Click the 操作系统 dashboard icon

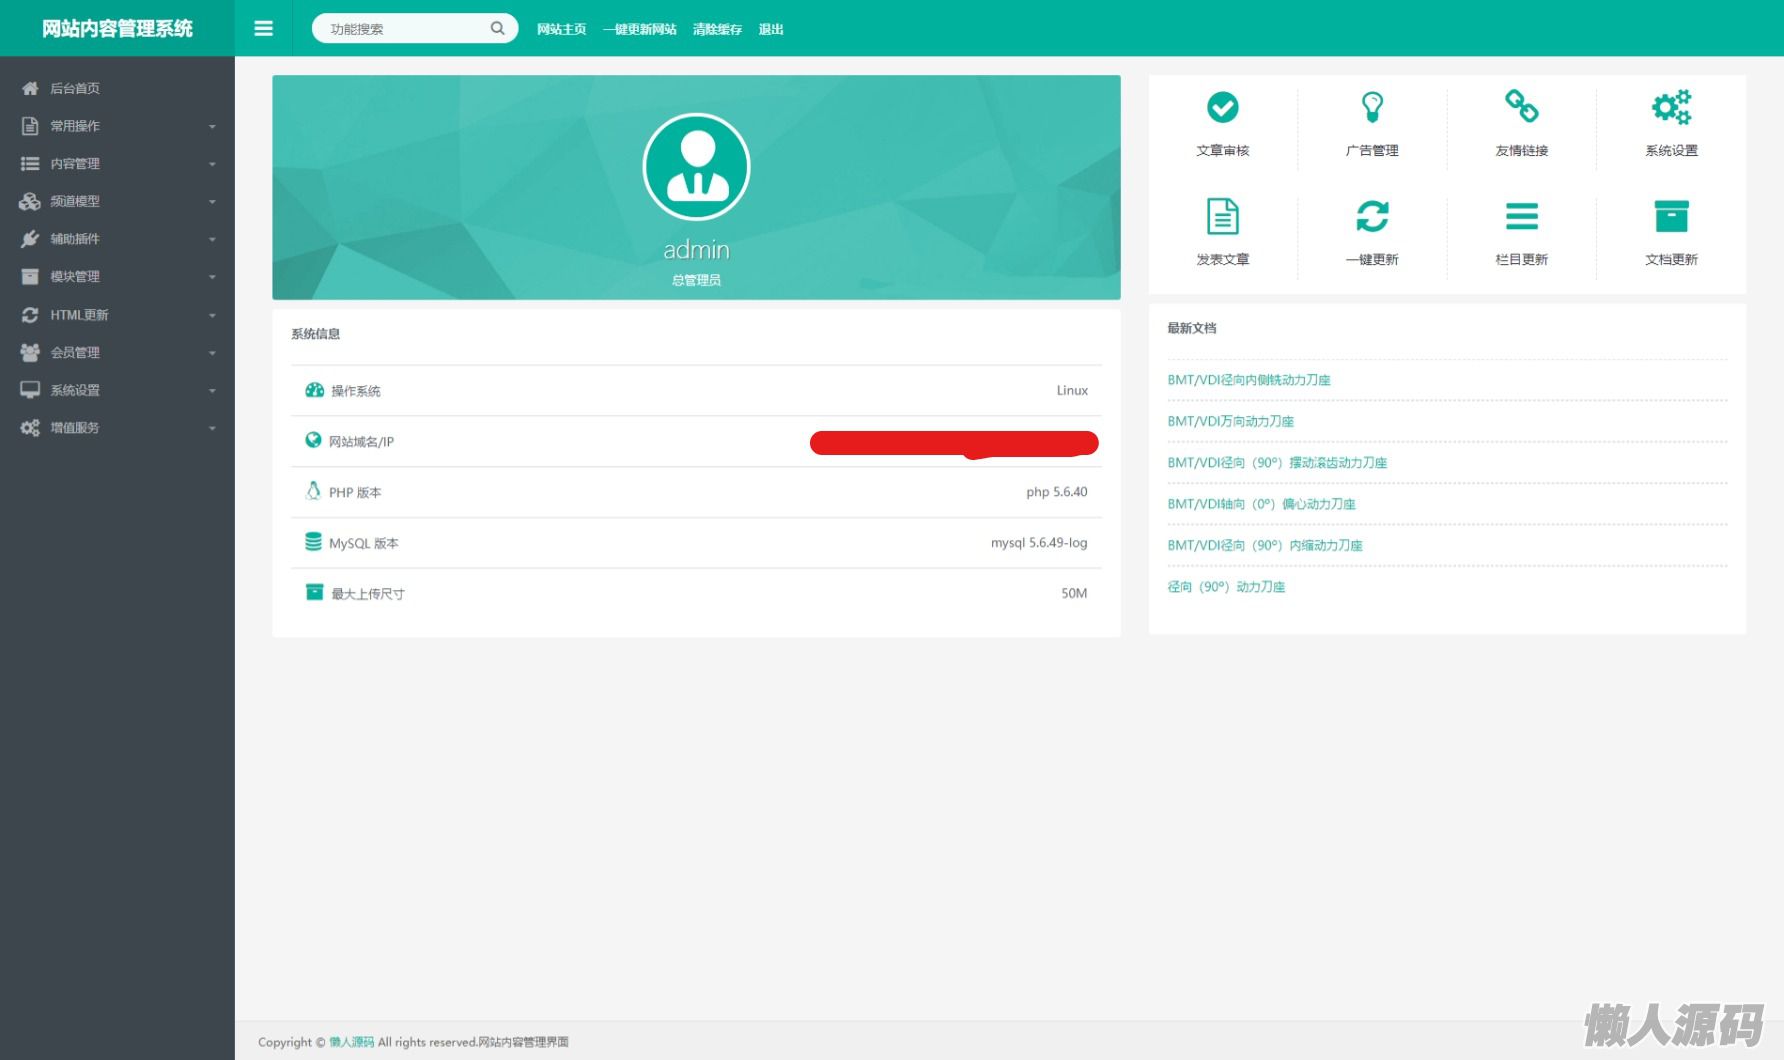tap(314, 390)
